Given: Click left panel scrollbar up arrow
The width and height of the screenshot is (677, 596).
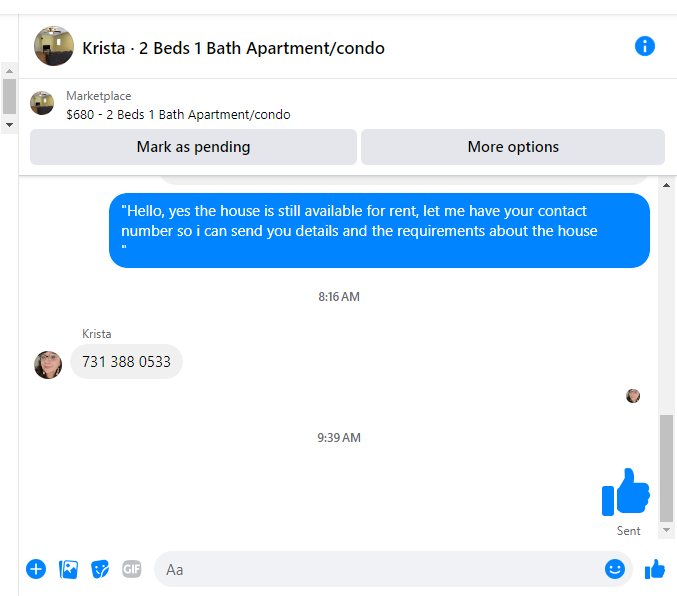Looking at the screenshot, I should [x=9, y=71].
